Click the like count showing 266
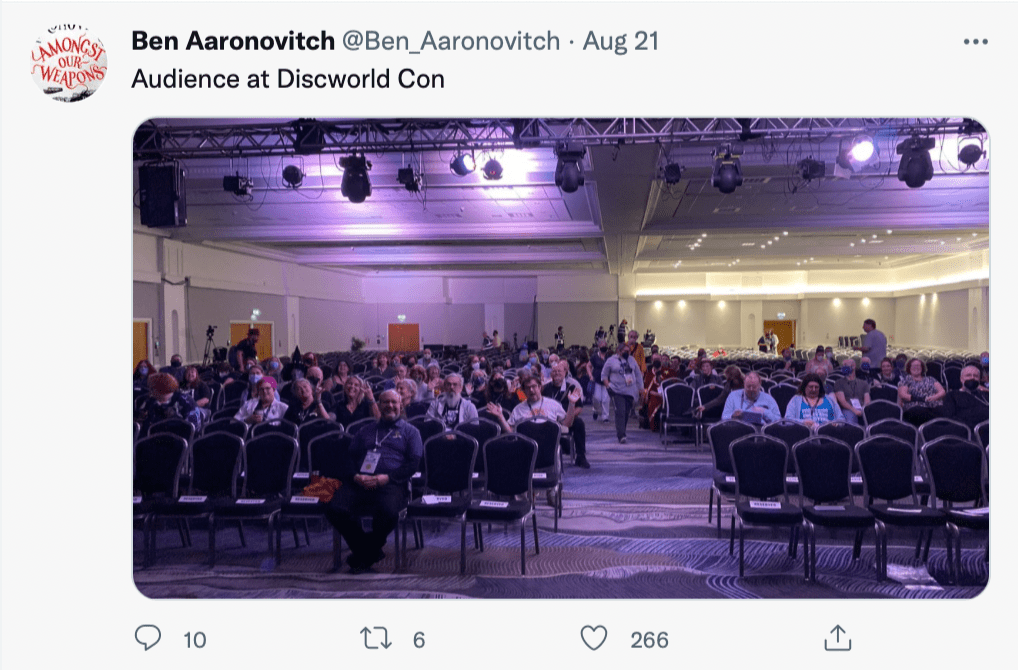1018x670 pixels. [x=649, y=640]
